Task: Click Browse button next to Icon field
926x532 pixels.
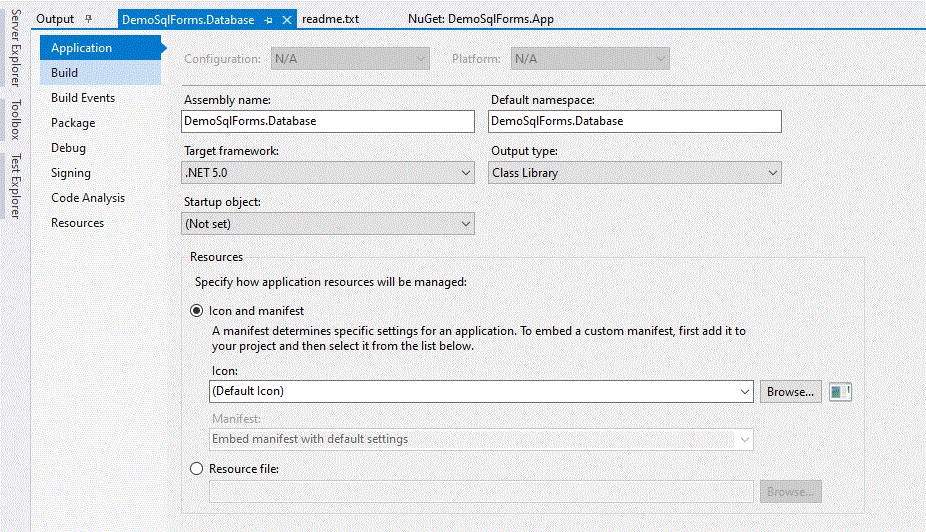Action: (790, 392)
